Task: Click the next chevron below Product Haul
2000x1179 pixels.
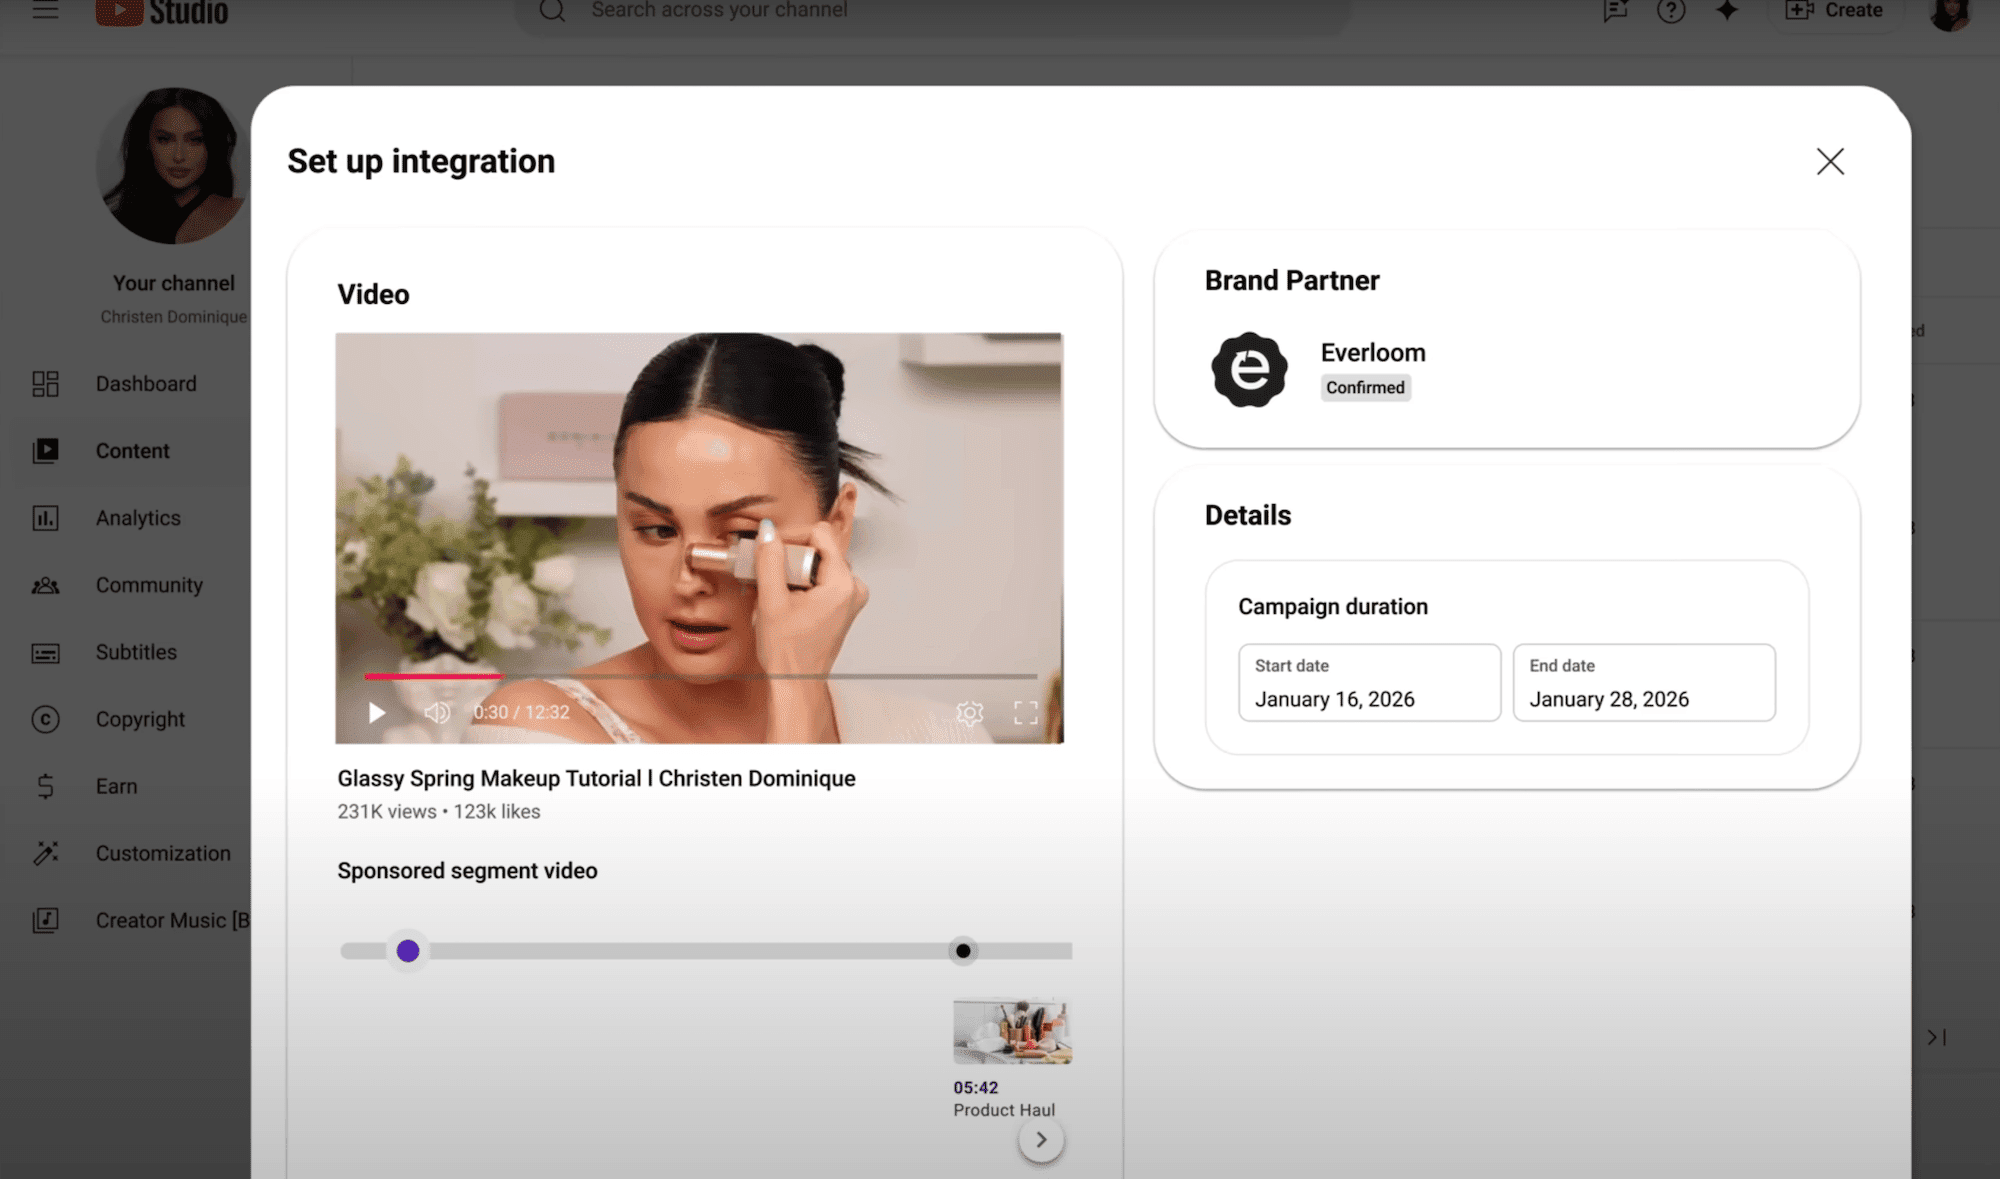Action: tap(1041, 1140)
